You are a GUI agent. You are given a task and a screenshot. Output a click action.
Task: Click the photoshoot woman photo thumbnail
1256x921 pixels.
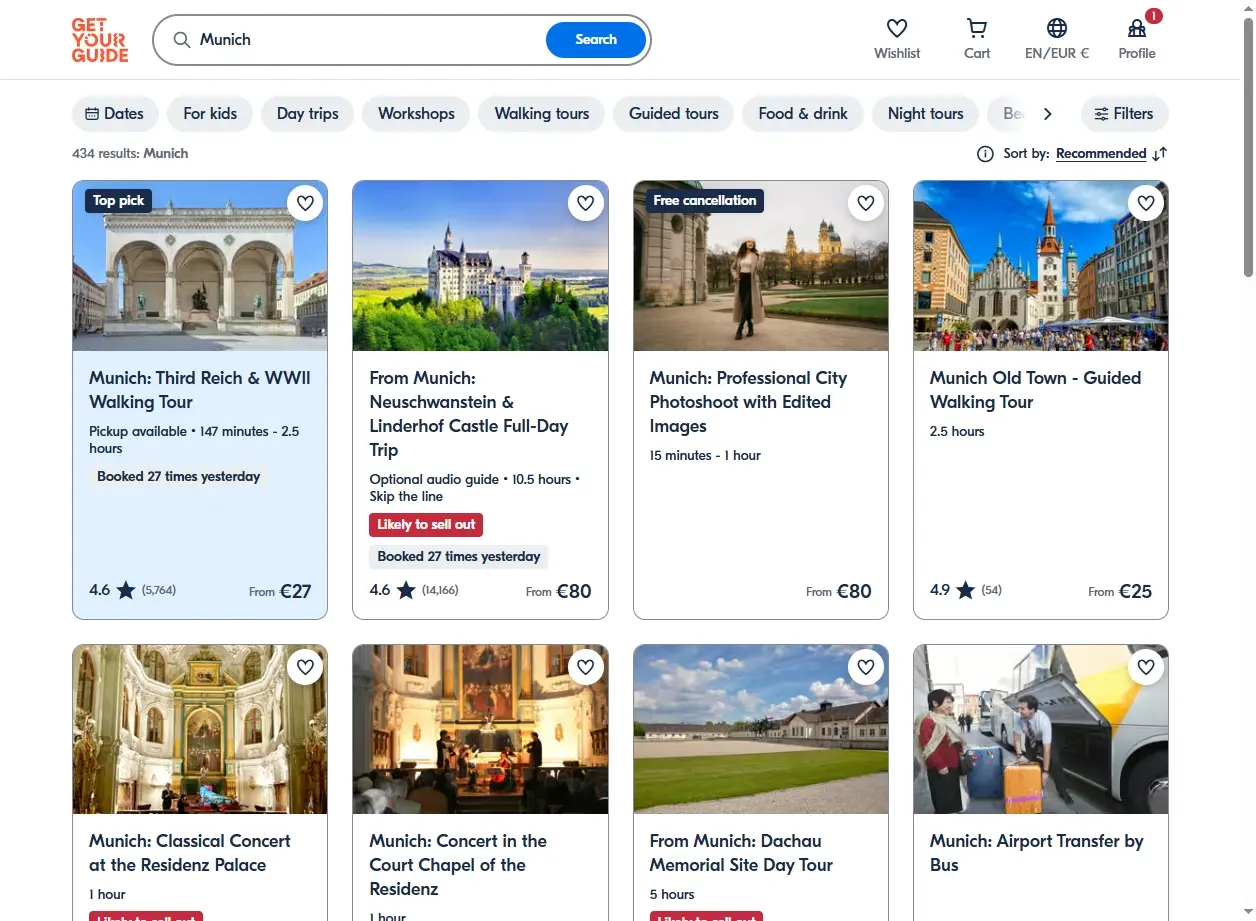[761, 266]
